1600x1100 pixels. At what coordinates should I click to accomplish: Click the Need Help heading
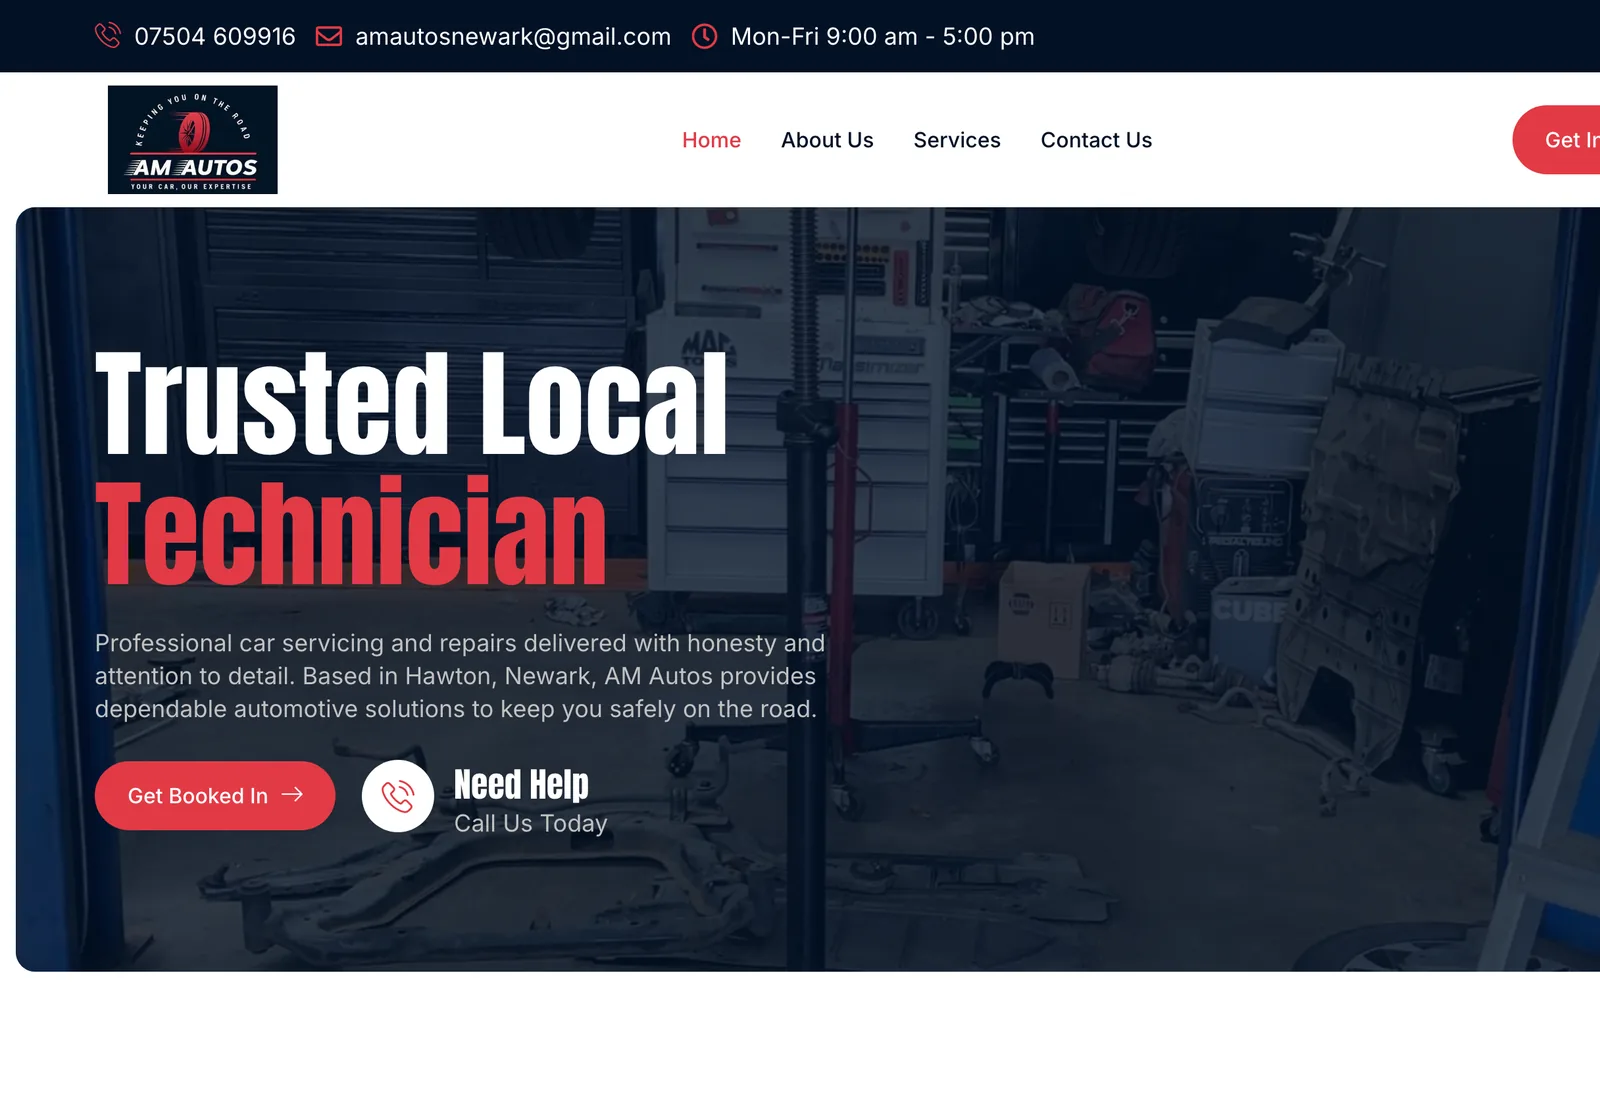click(521, 785)
